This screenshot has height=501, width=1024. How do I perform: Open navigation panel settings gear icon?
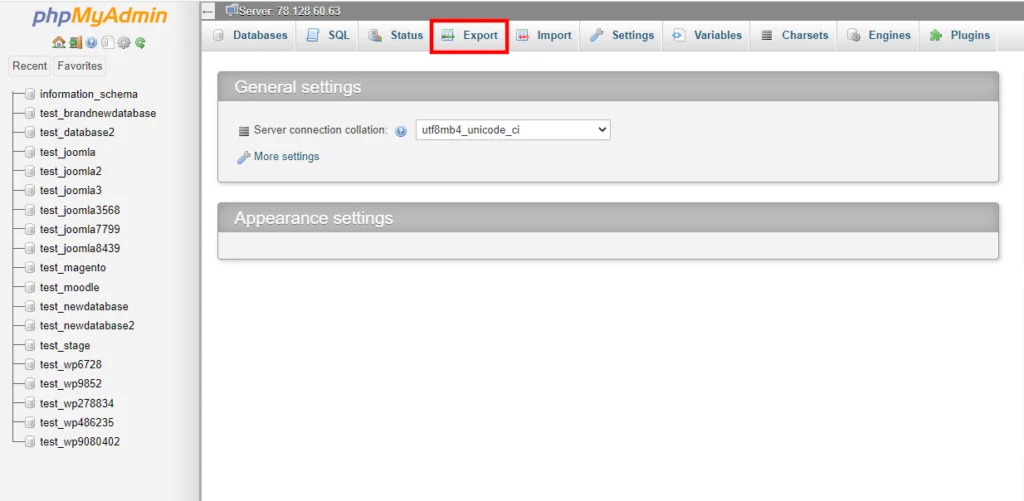pyautogui.click(x=124, y=43)
